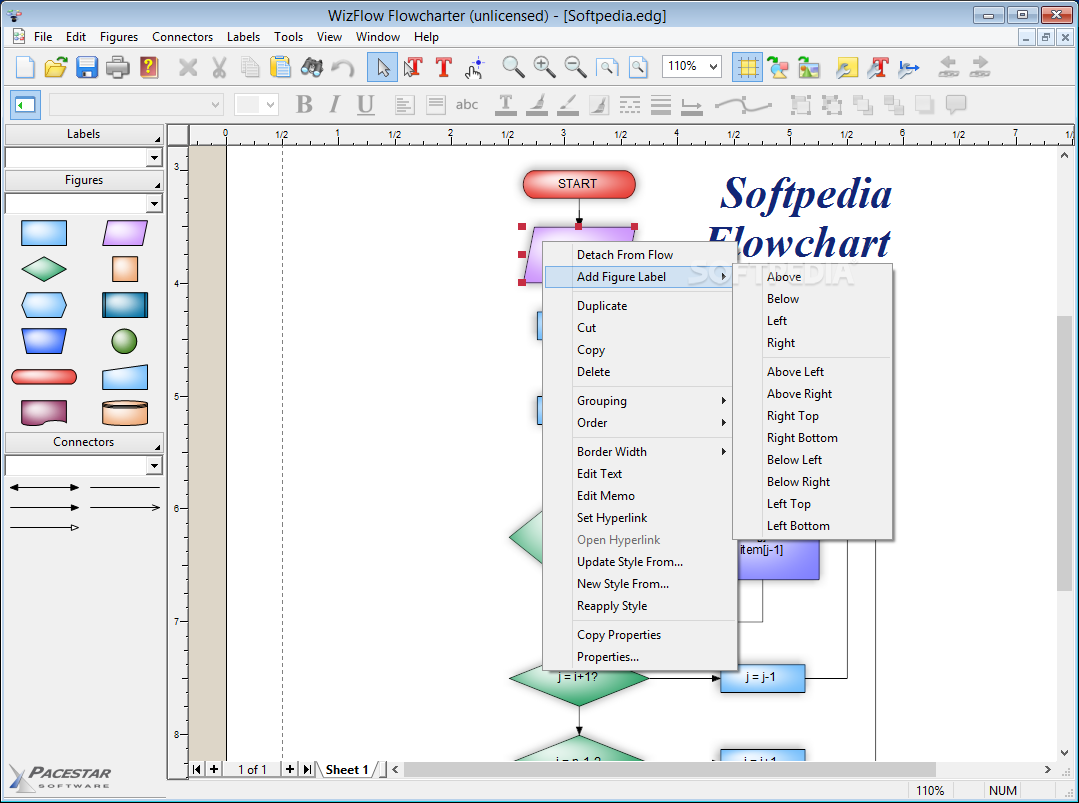Click the text alignment left icon
Image resolution: width=1079 pixels, height=803 pixels.
404,105
